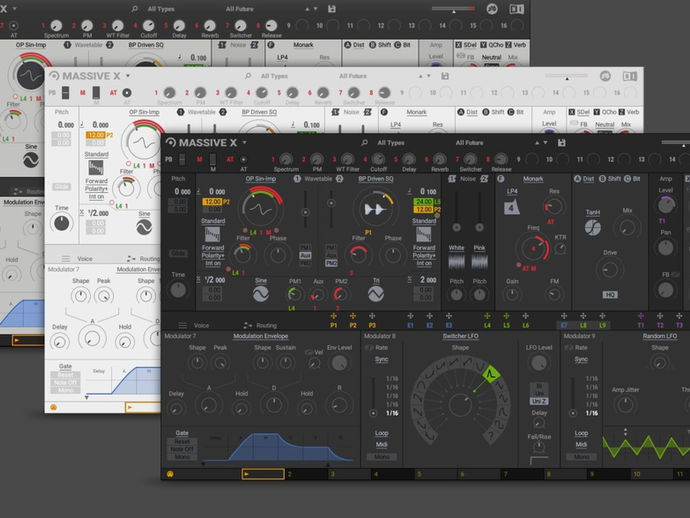The height and width of the screenshot is (518, 690).
Task: Toggle Aux phase-mod switch for oscillator 1
Action: point(305,255)
